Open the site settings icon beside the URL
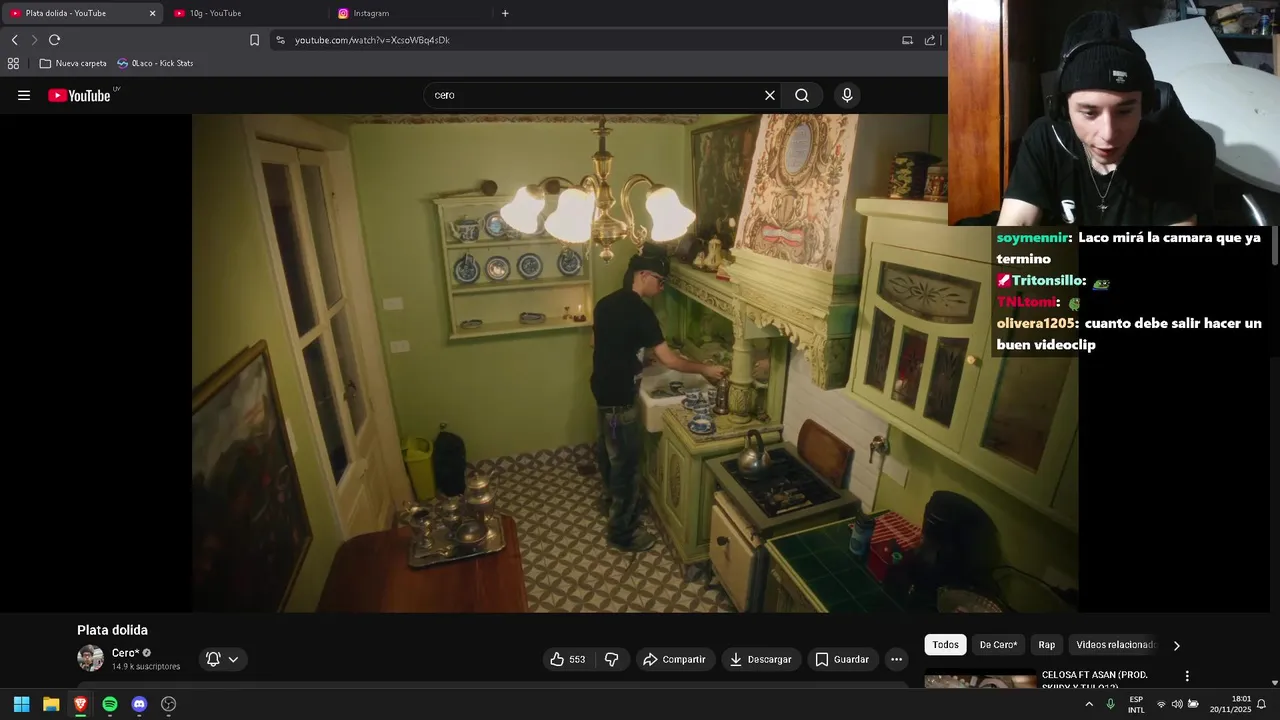The image size is (1280, 720). tap(280, 40)
